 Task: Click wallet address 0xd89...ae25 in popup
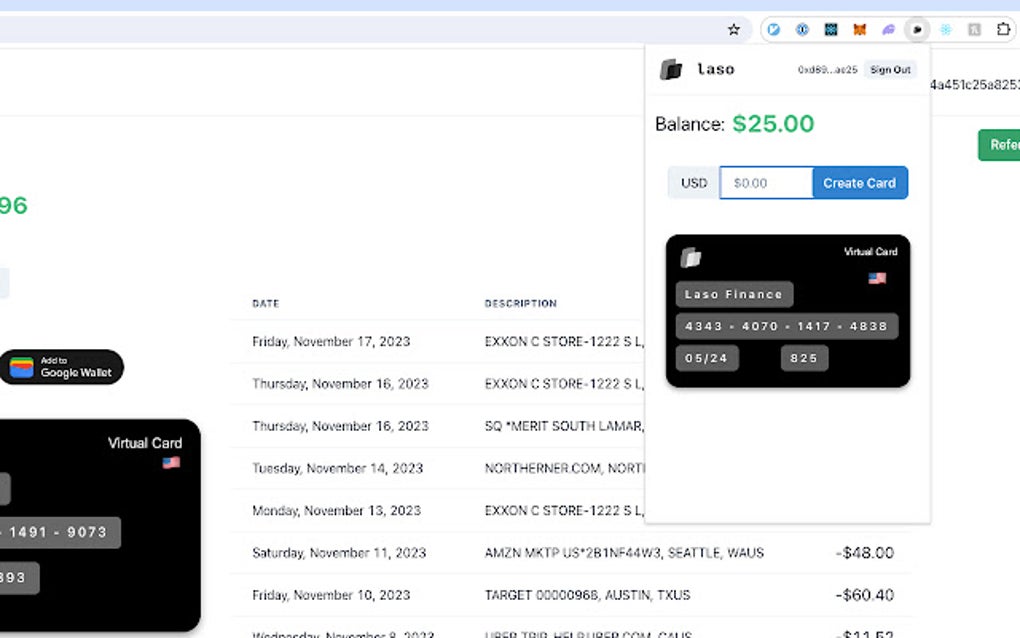coord(827,70)
